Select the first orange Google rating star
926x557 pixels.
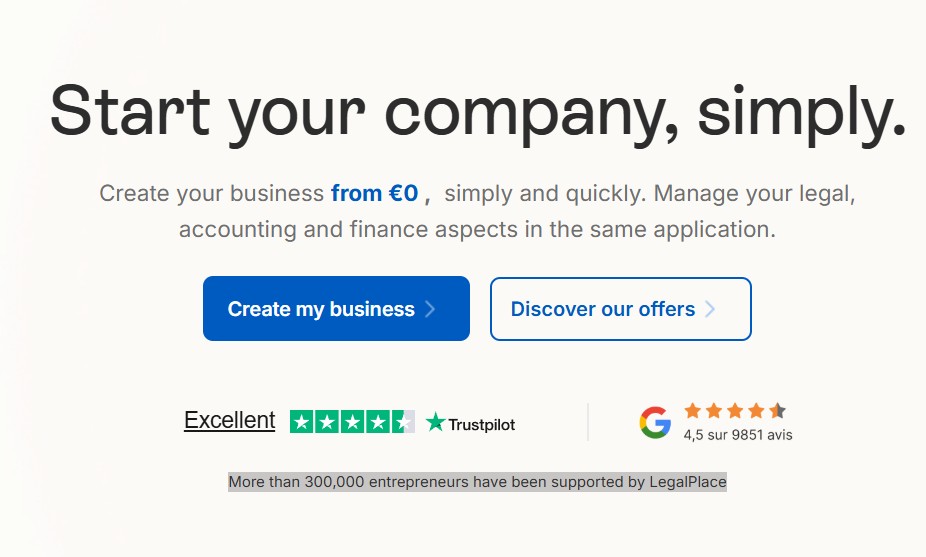[692, 410]
